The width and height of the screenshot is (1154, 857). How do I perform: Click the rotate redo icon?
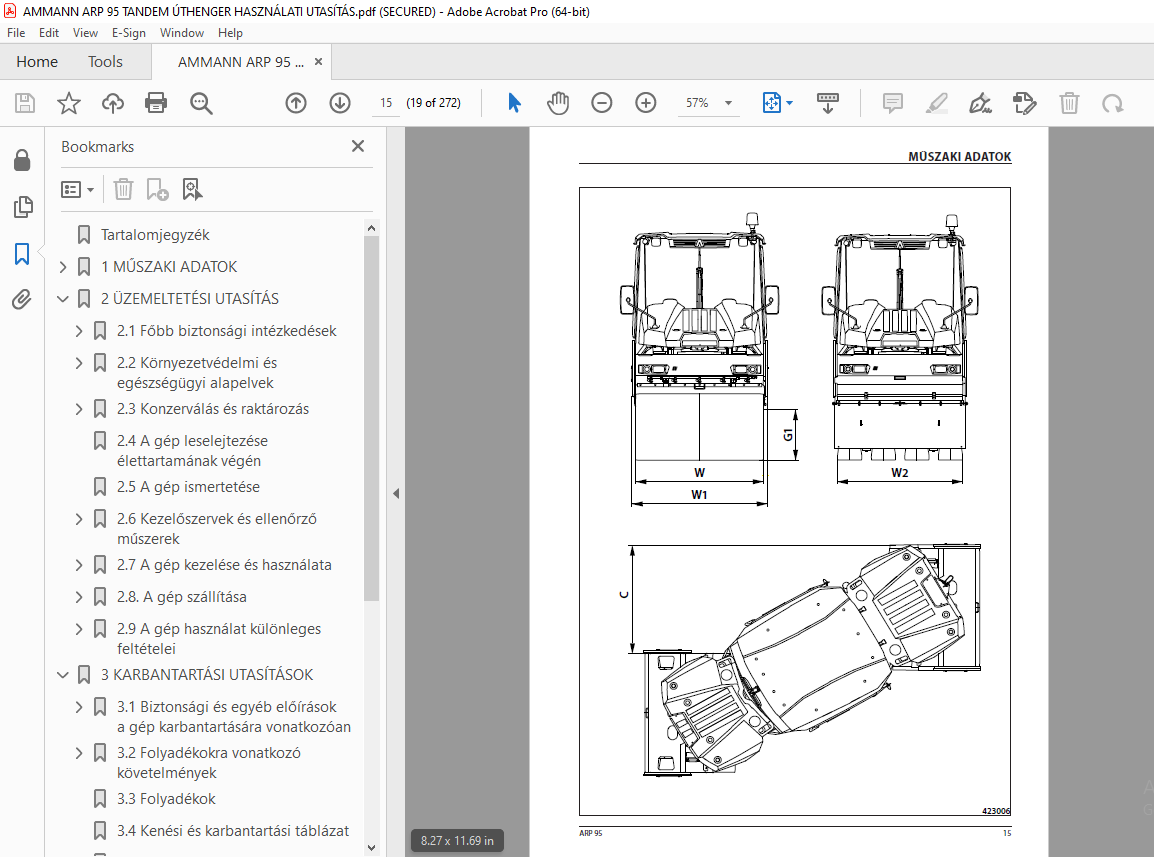(1112, 103)
